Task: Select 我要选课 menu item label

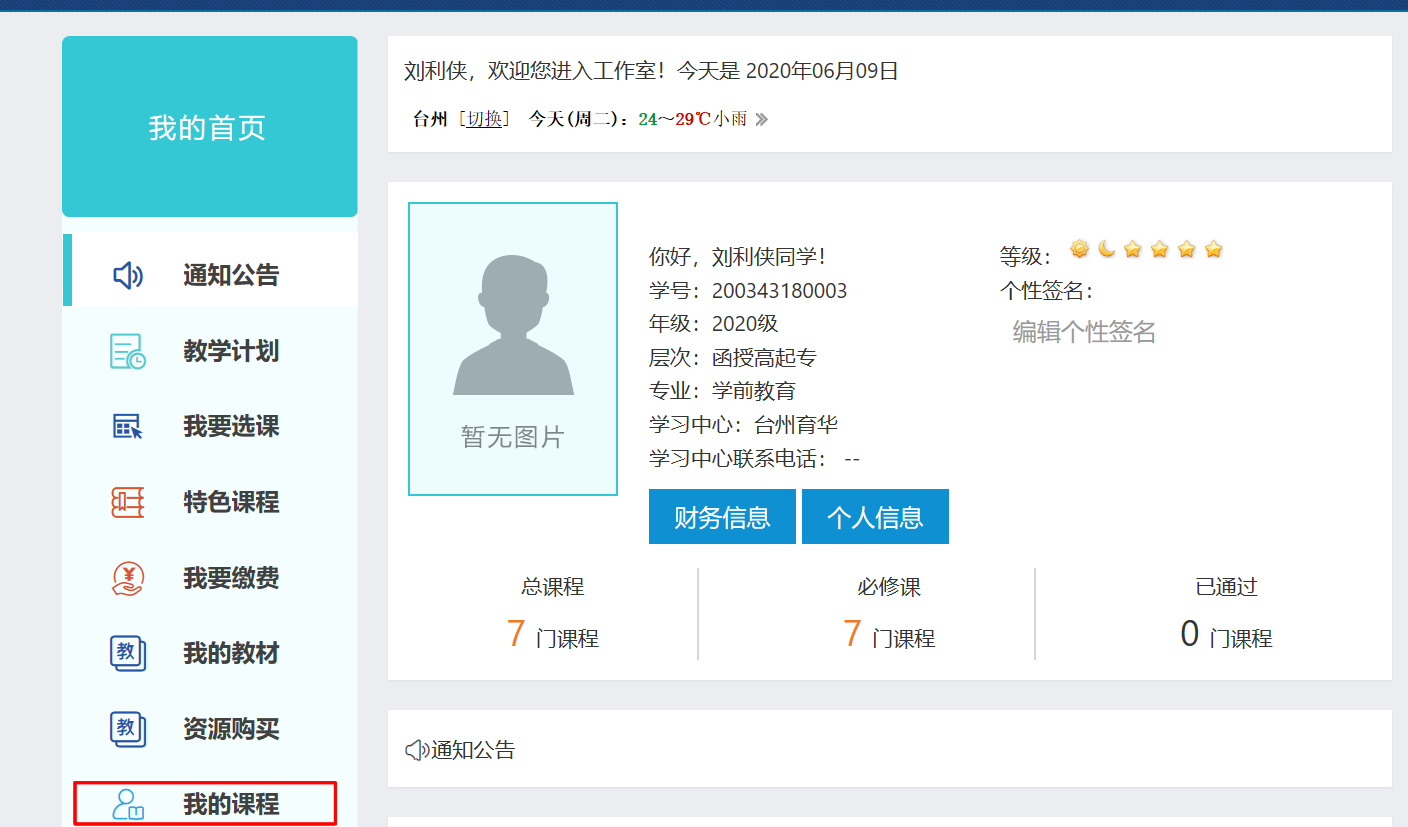Action: click(231, 427)
